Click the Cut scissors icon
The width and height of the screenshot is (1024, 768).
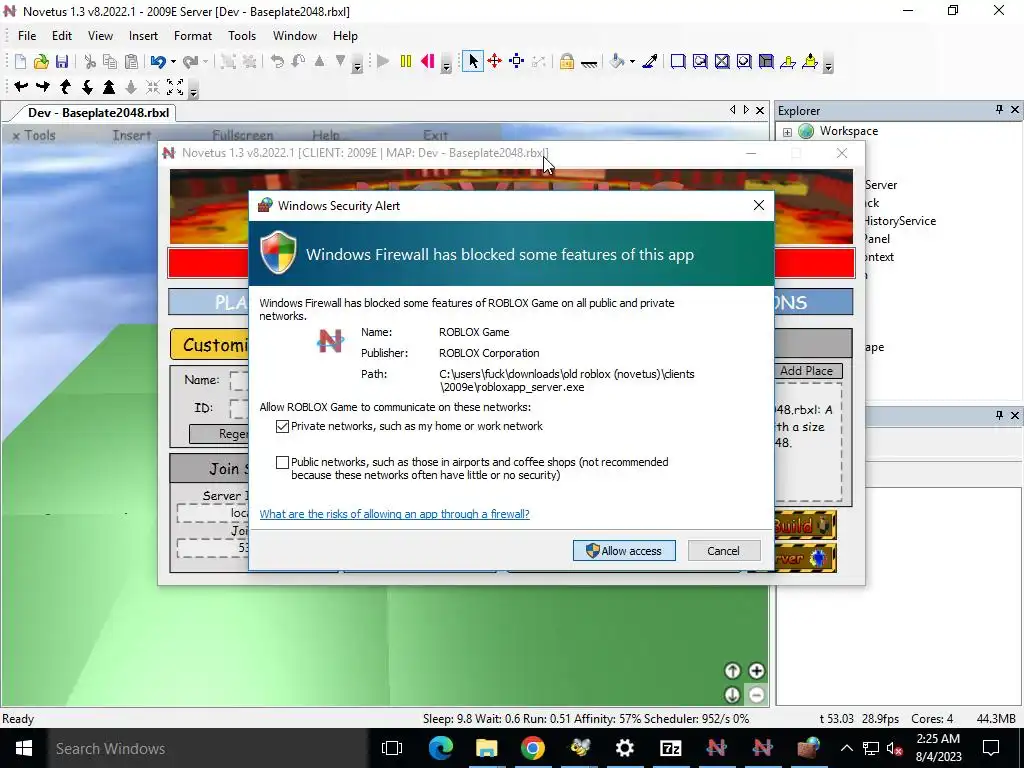click(x=90, y=61)
